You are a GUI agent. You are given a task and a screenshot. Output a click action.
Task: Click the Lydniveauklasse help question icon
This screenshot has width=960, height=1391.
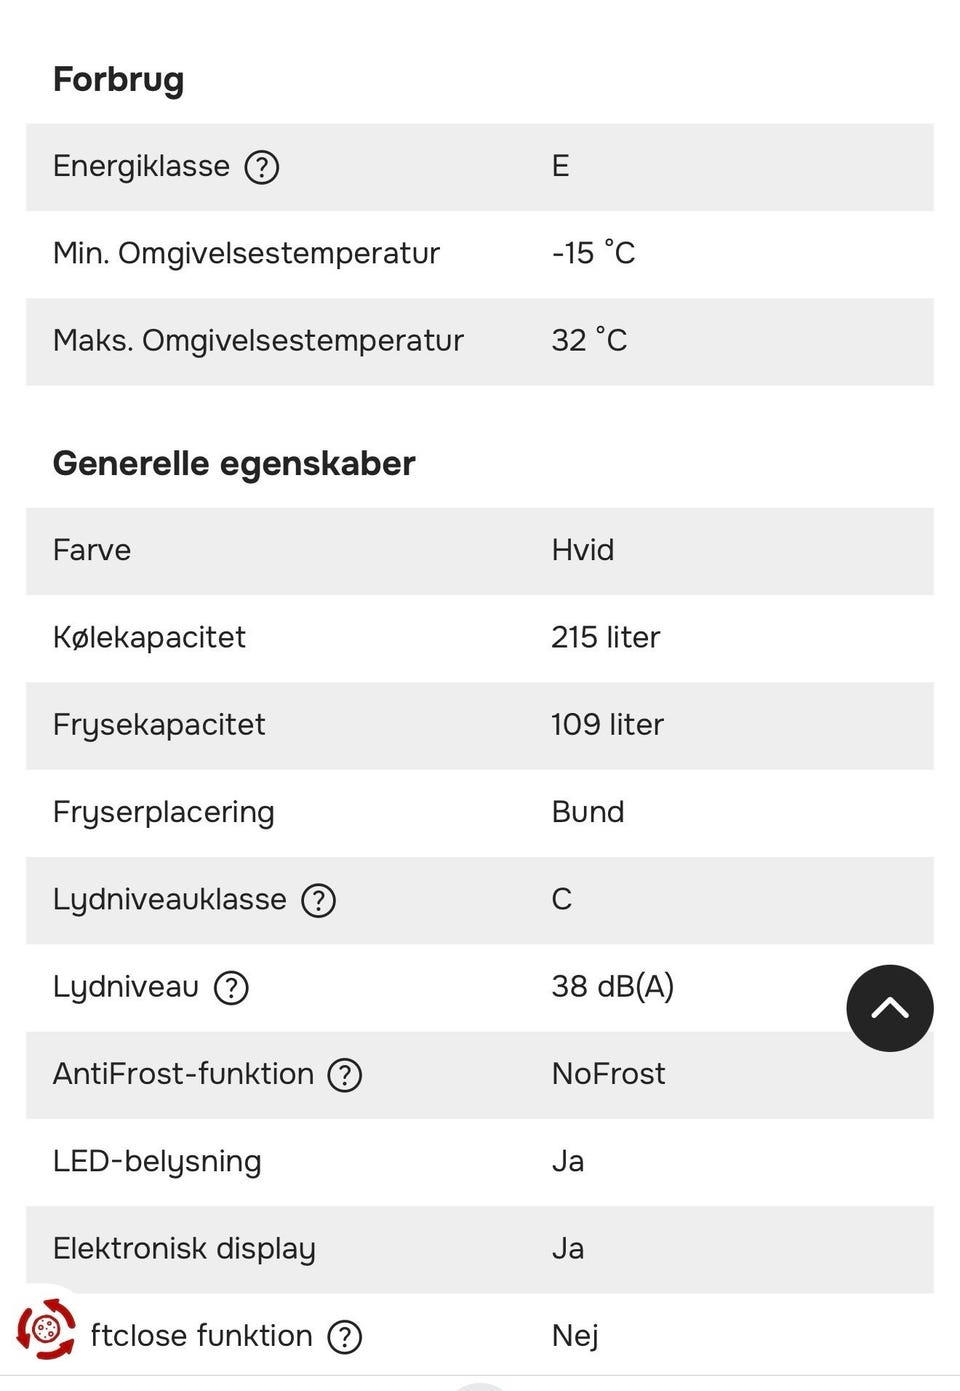[x=319, y=901]
